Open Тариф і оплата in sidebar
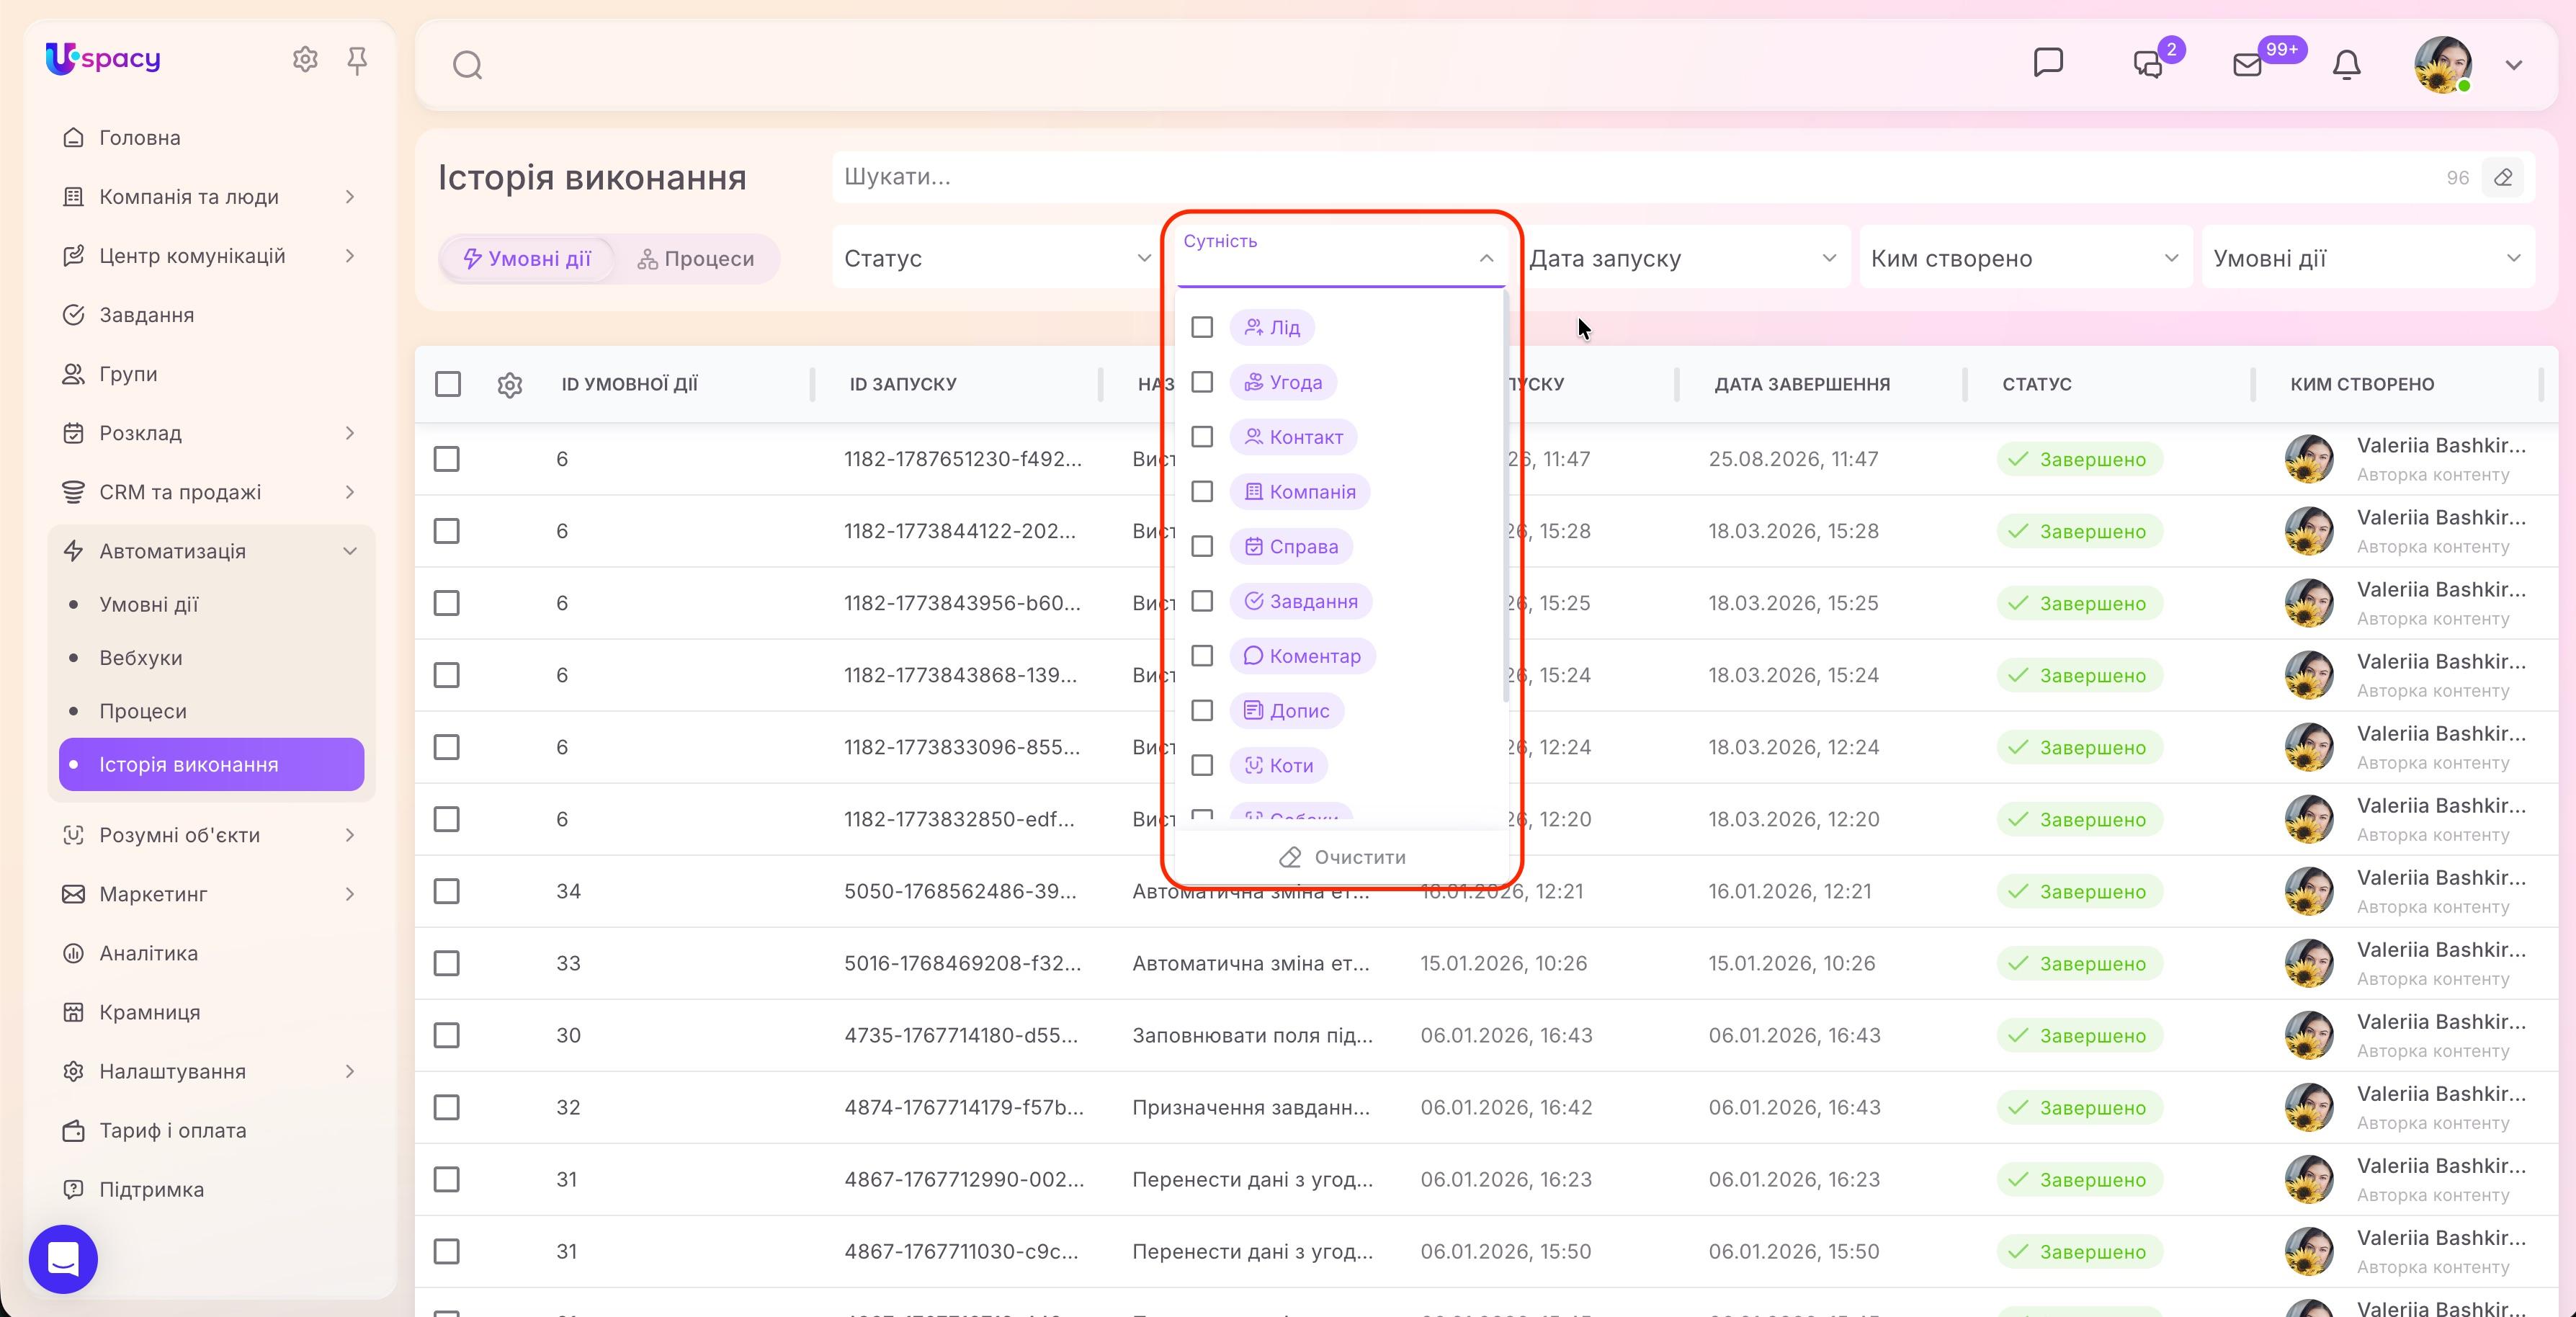This screenshot has height=1317, width=2576. point(173,1130)
